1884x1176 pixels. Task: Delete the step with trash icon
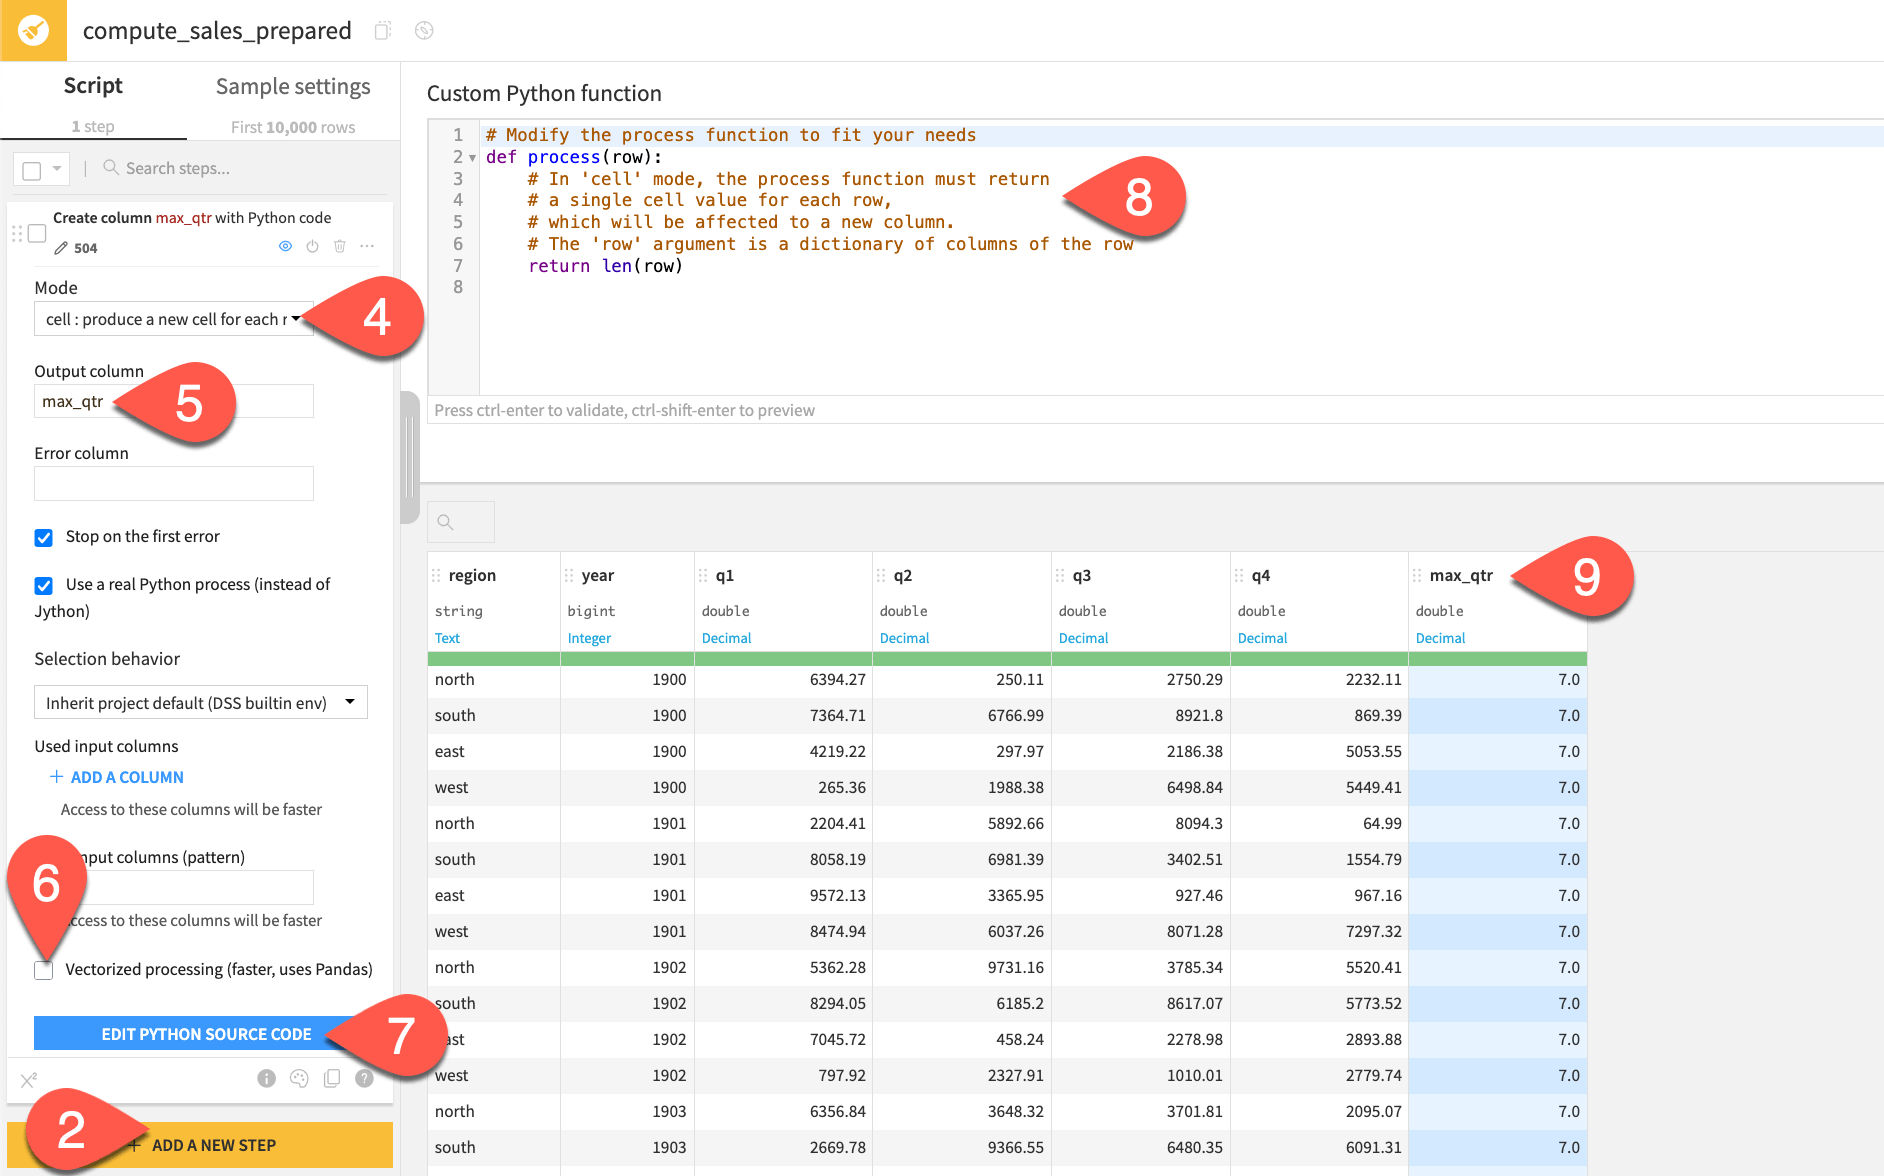click(x=340, y=246)
